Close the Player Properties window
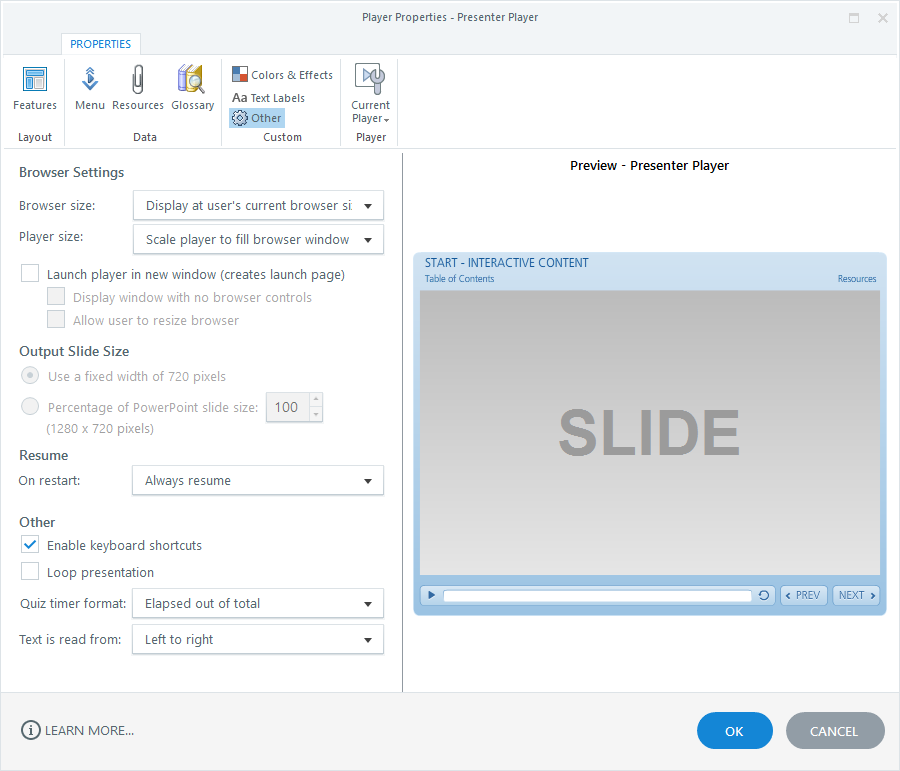The height and width of the screenshot is (771, 900). (883, 18)
